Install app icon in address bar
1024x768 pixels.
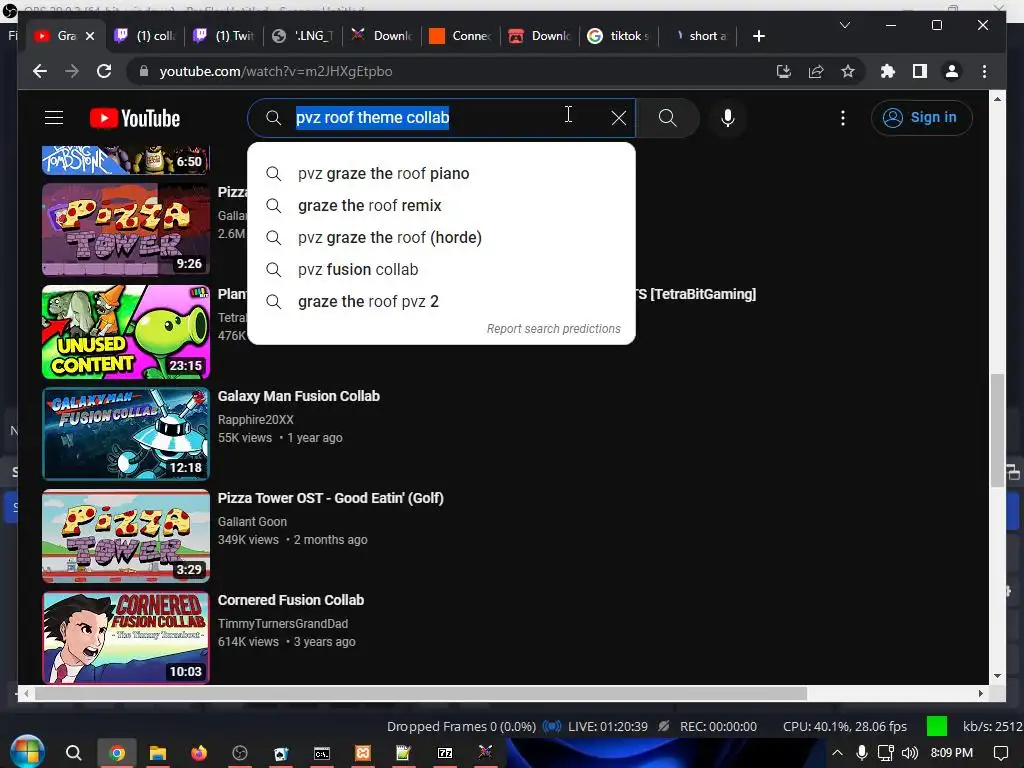tap(784, 71)
